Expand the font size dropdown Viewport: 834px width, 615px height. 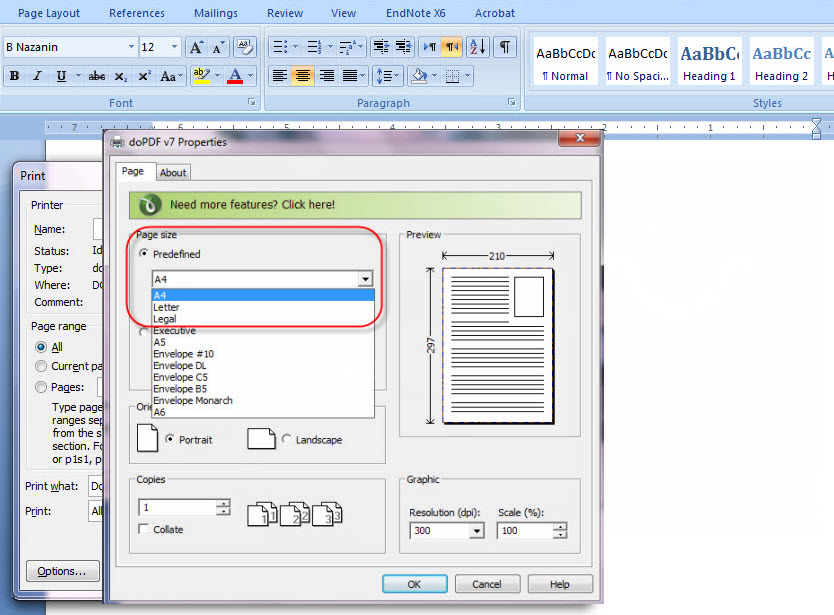pyautogui.click(x=175, y=48)
